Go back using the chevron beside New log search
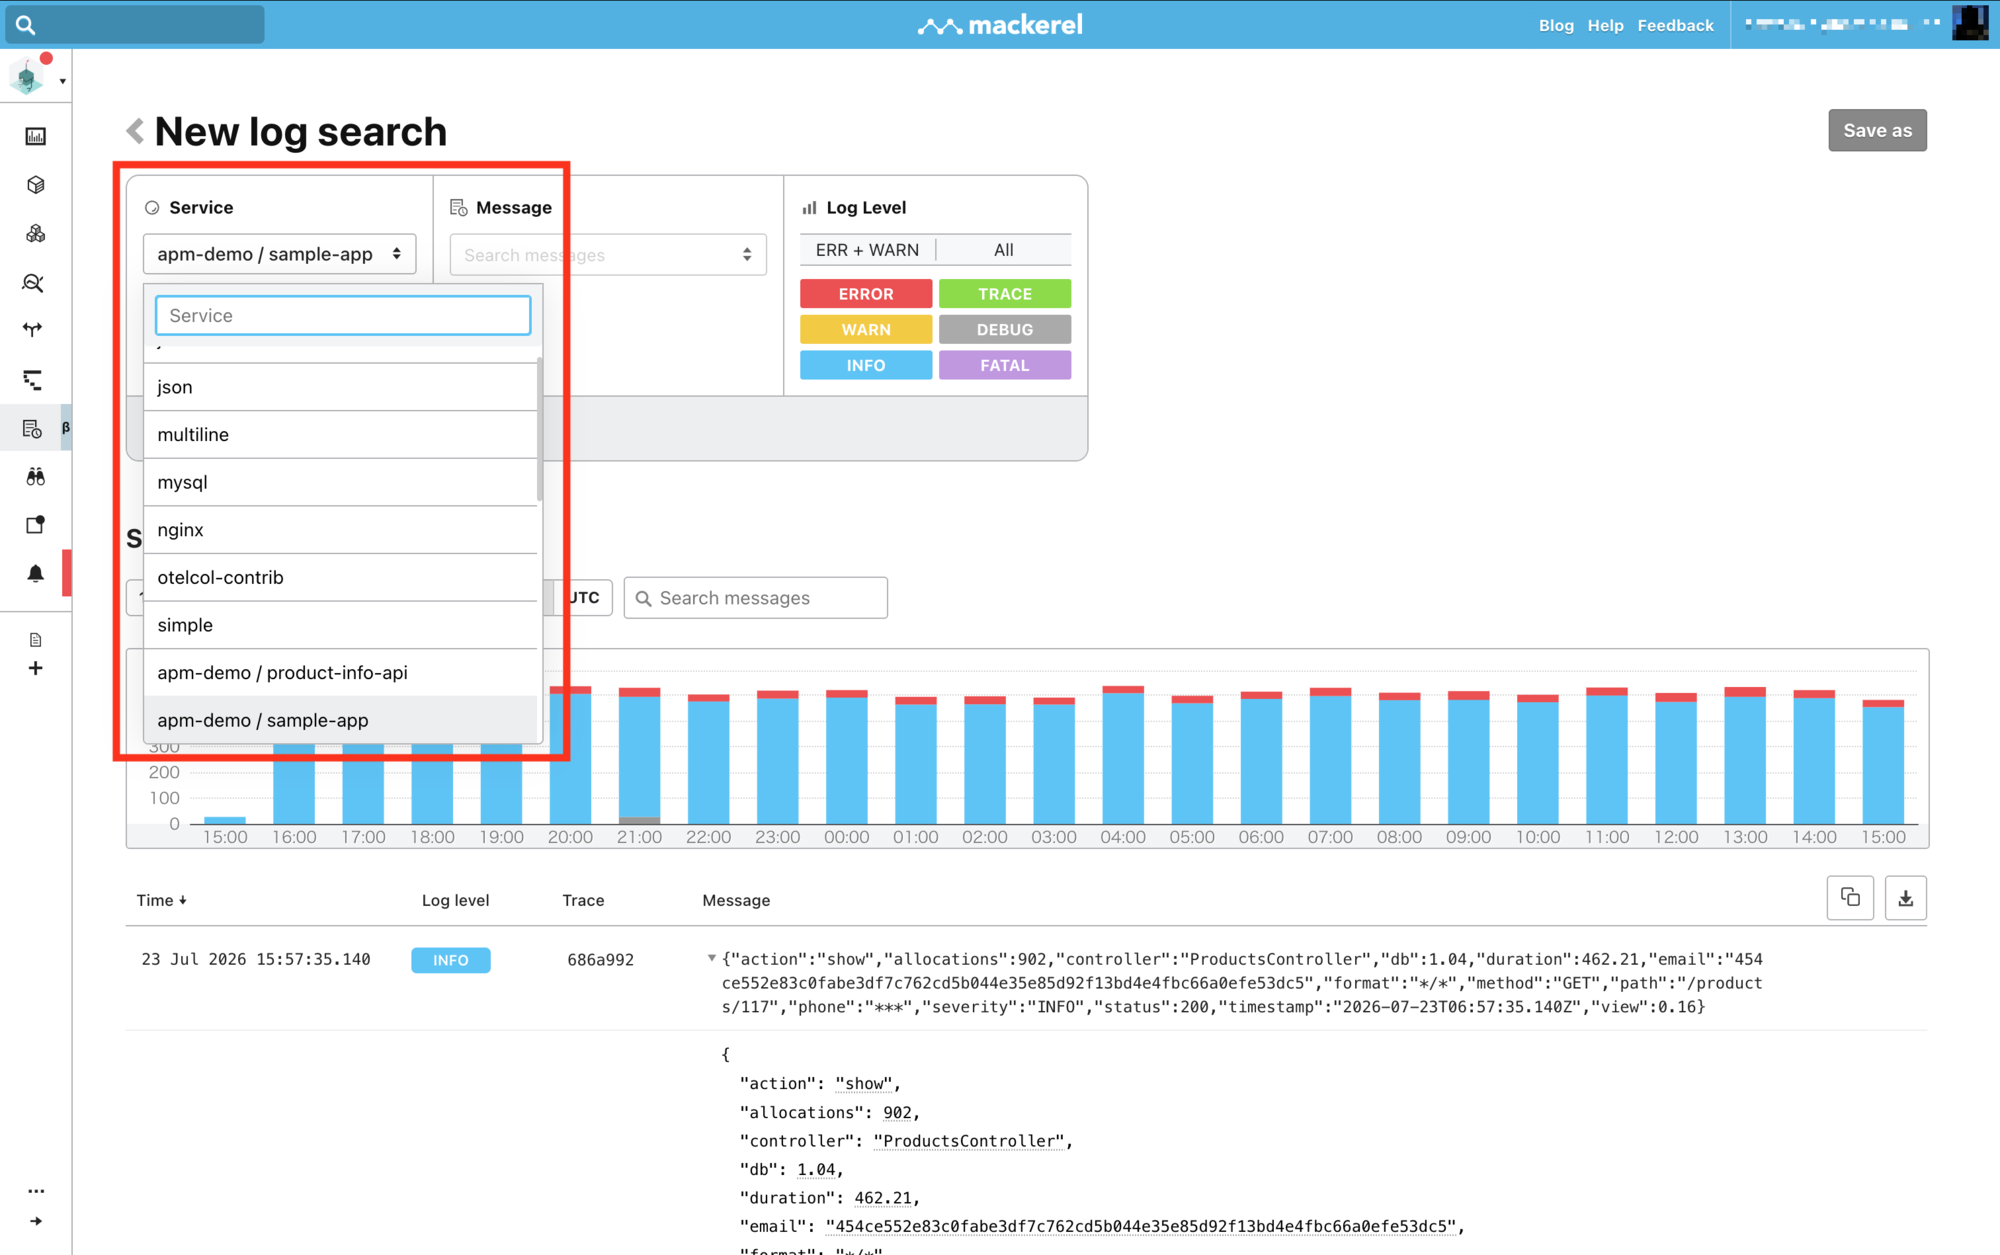Viewport: 2000px width, 1255px height. 135,131
